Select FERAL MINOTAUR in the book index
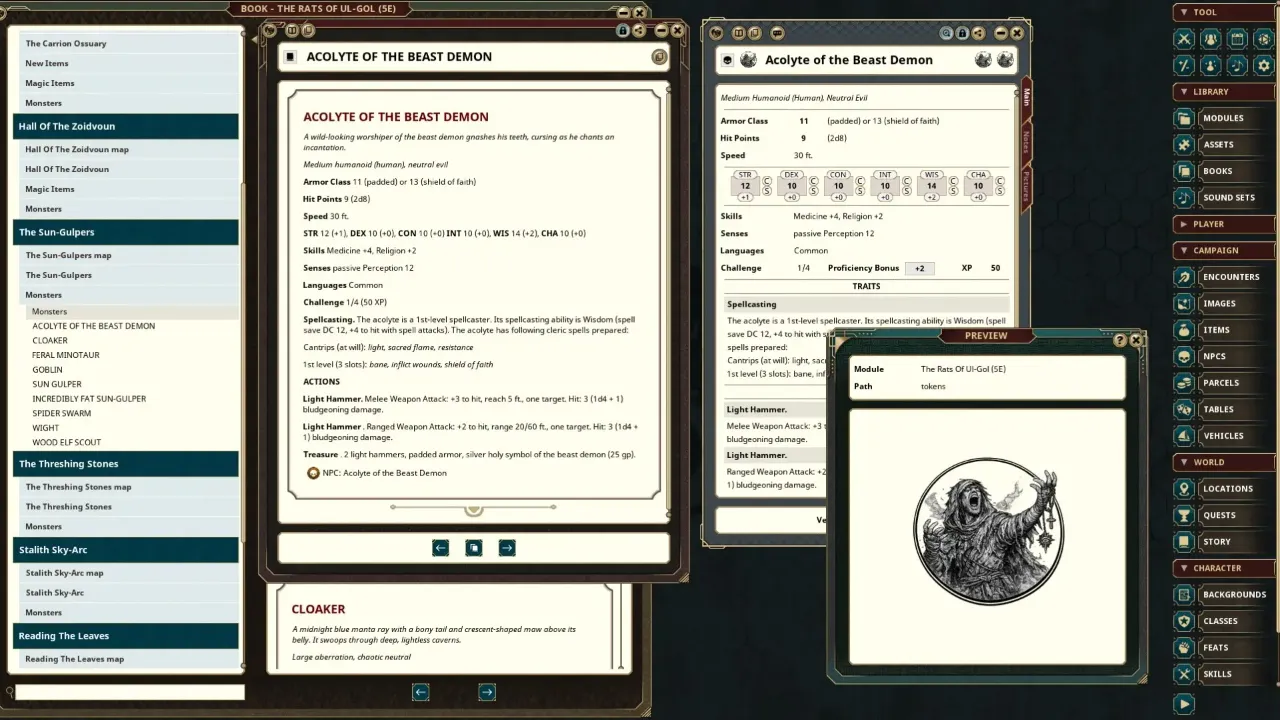Viewport: 1280px width, 720px height. (x=66, y=355)
